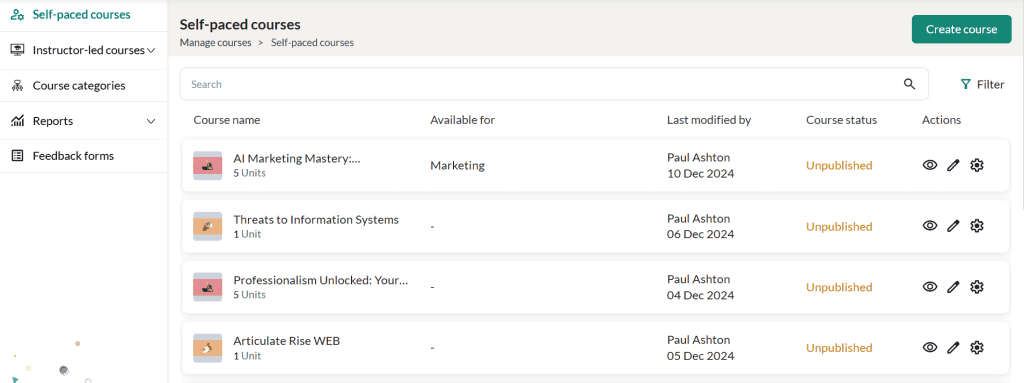
Task: Click the 04 Dec 2024 modified date
Action: (700, 295)
